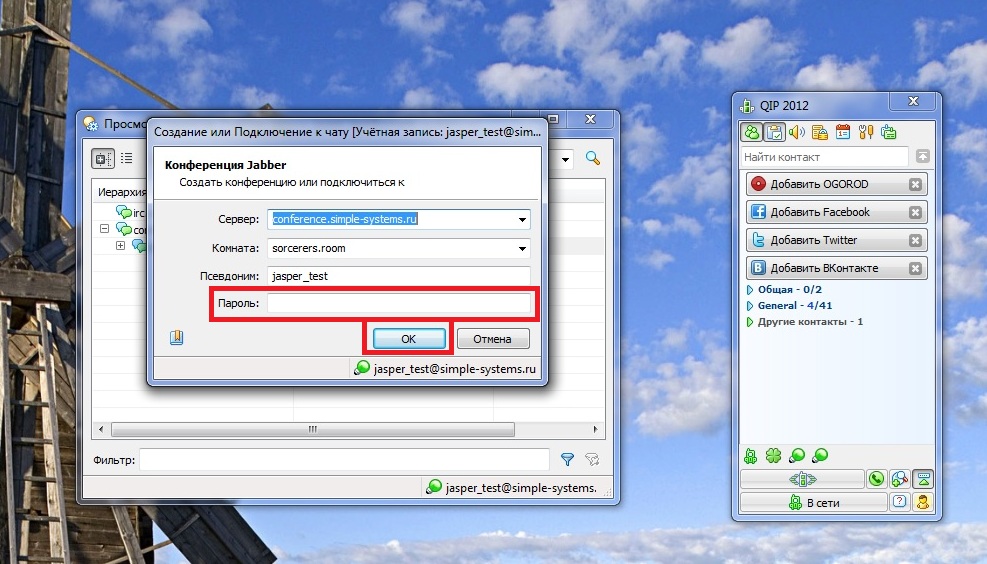Screen dimensions: 987x564
Task: Expand the Другие контакты - 1 group
Action: tap(750, 322)
